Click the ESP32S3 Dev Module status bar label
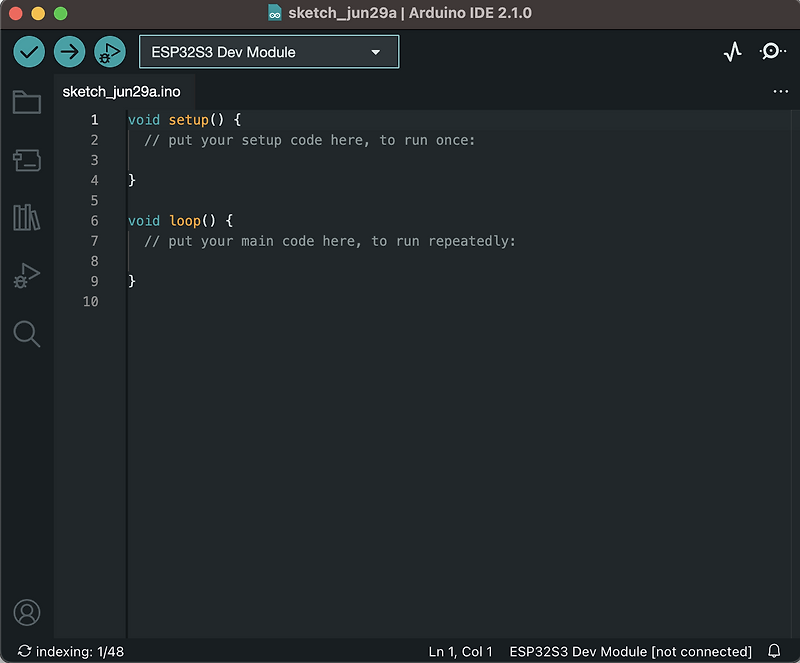The height and width of the screenshot is (663, 800). 629,651
